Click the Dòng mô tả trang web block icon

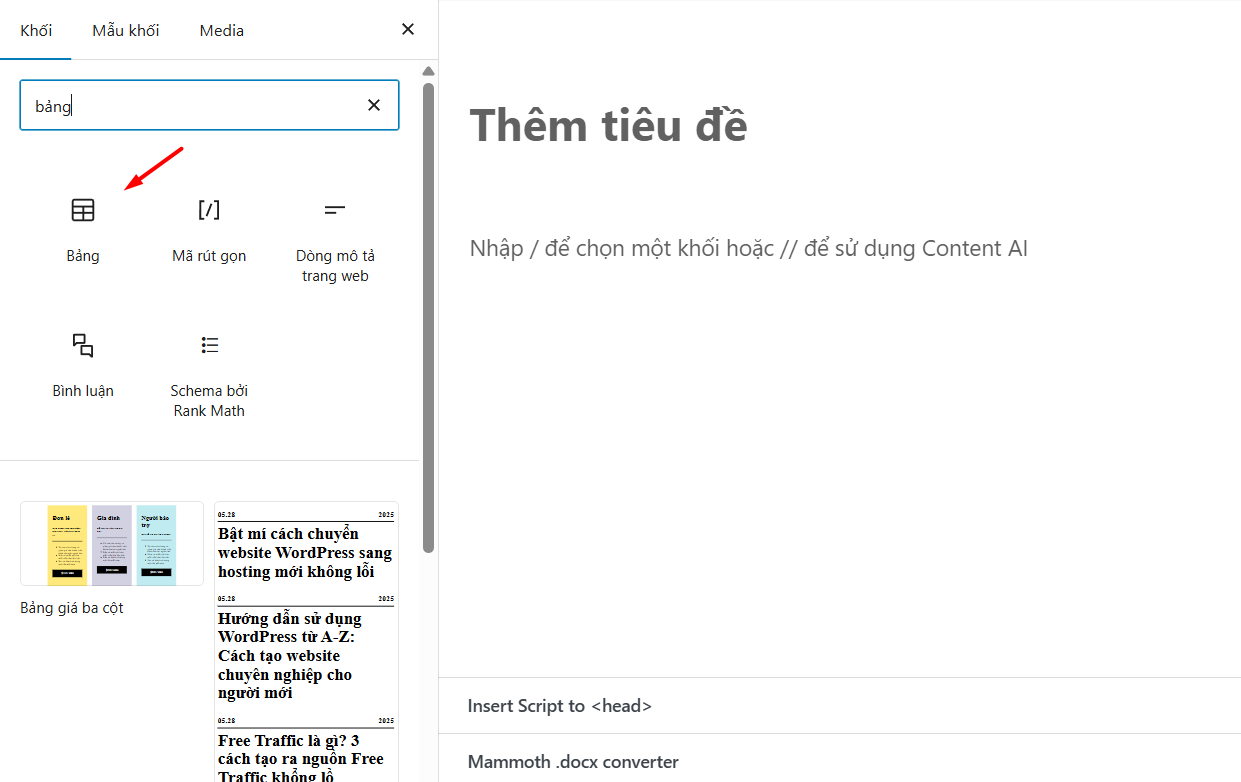point(334,210)
